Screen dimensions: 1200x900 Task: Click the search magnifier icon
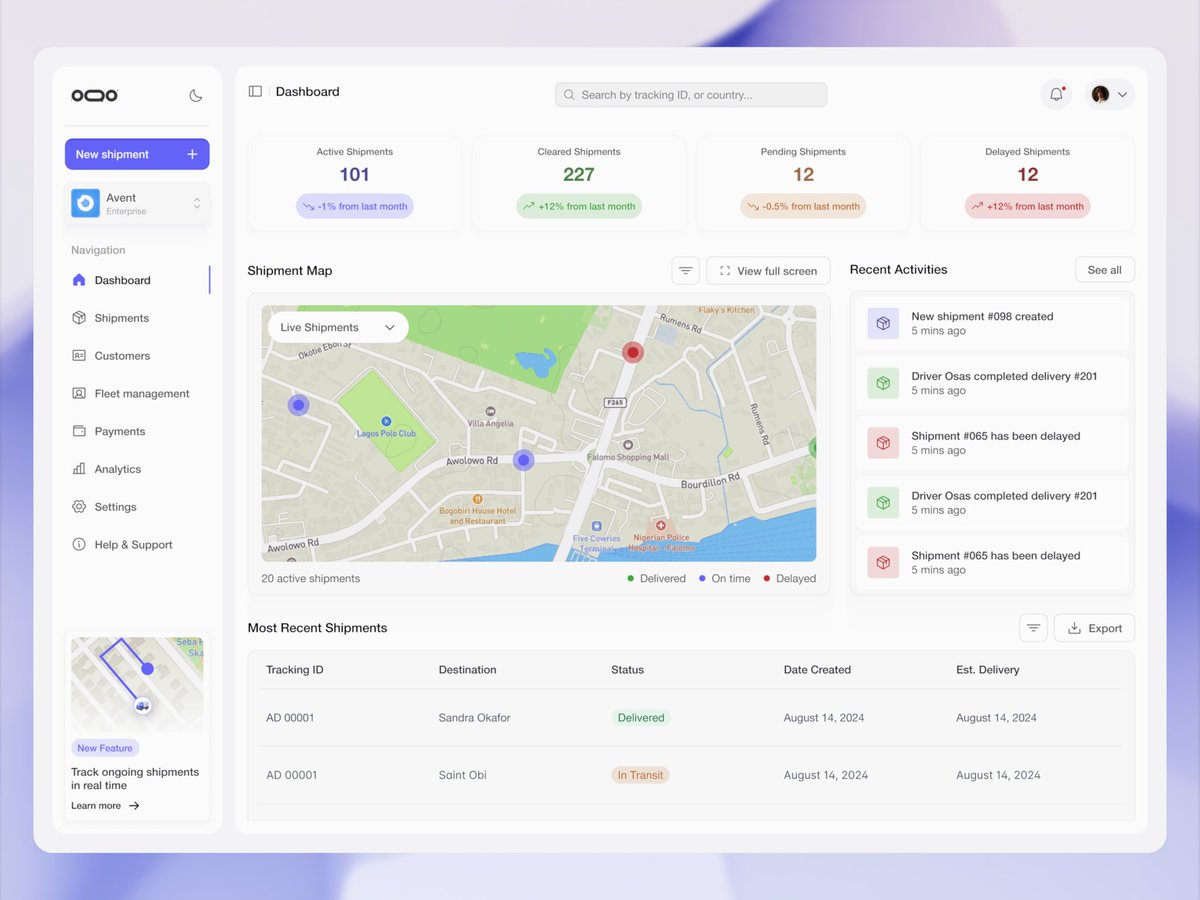(570, 95)
